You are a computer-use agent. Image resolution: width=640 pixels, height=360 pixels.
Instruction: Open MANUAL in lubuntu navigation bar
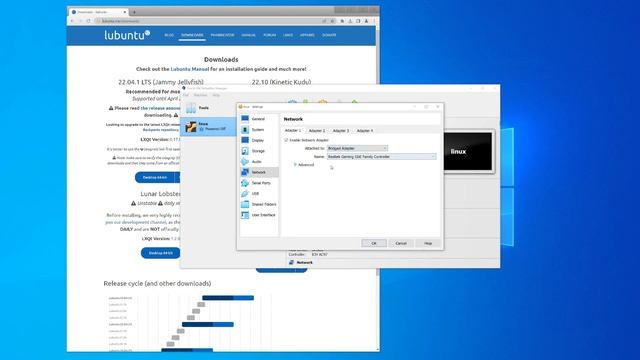click(x=248, y=35)
